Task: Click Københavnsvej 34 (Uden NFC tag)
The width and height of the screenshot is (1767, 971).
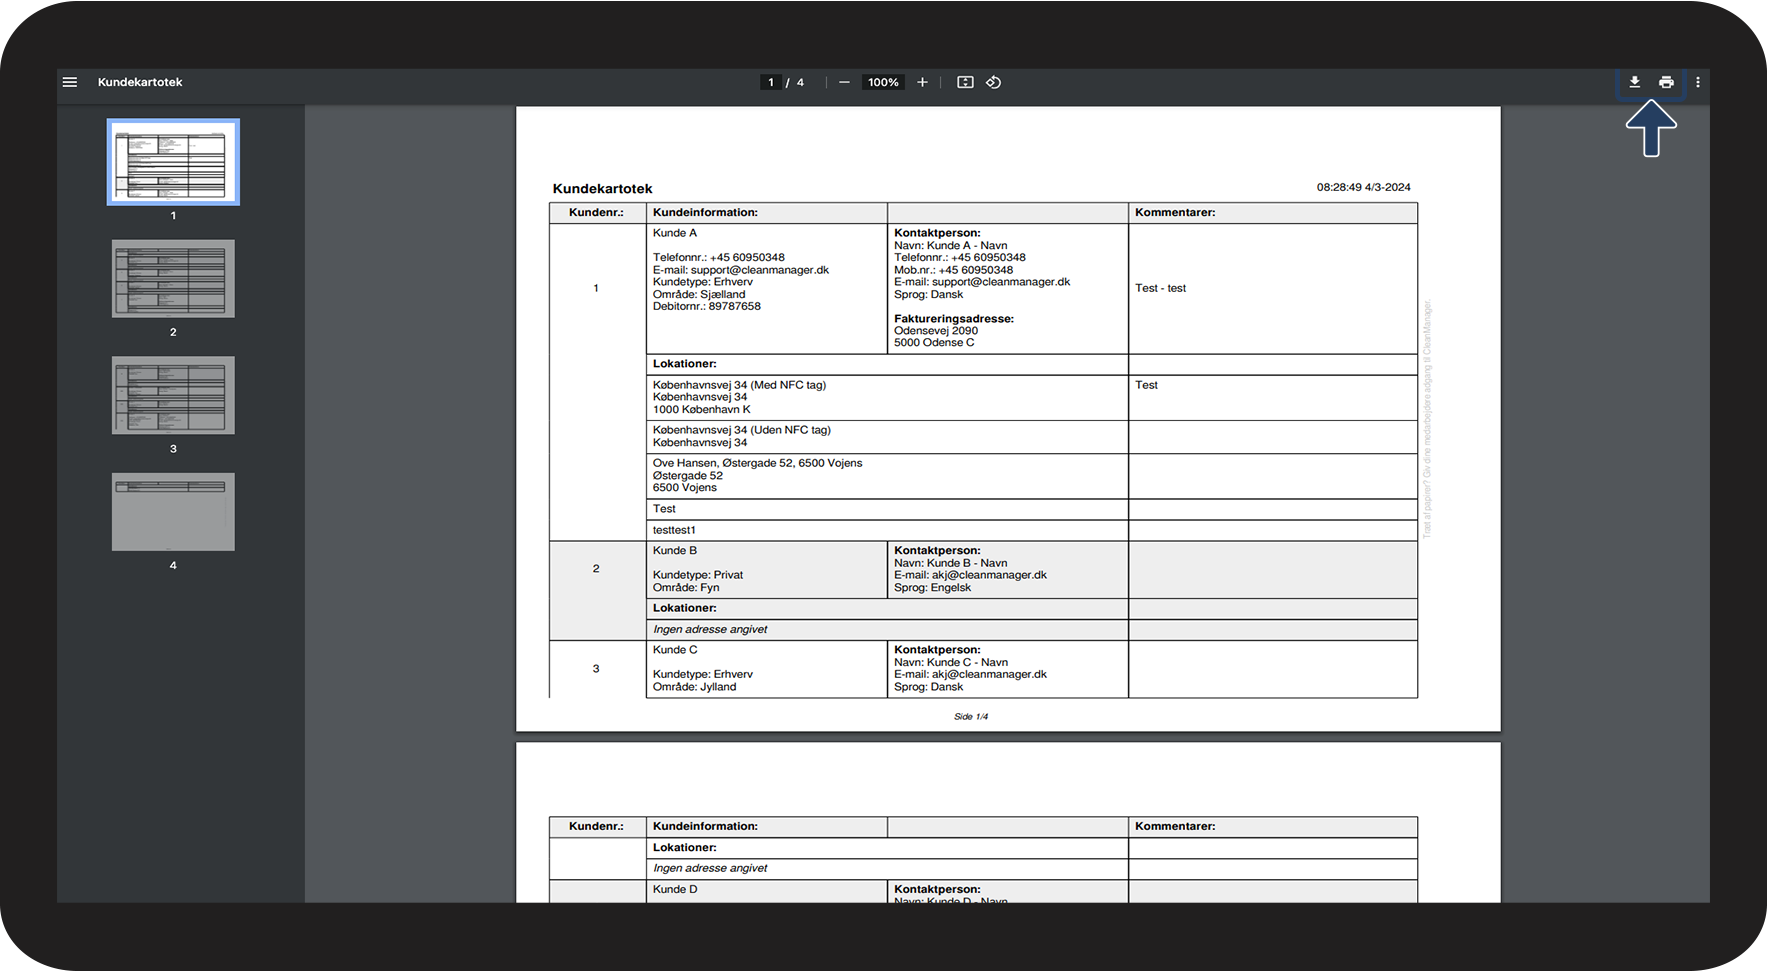Action: pos(742,430)
